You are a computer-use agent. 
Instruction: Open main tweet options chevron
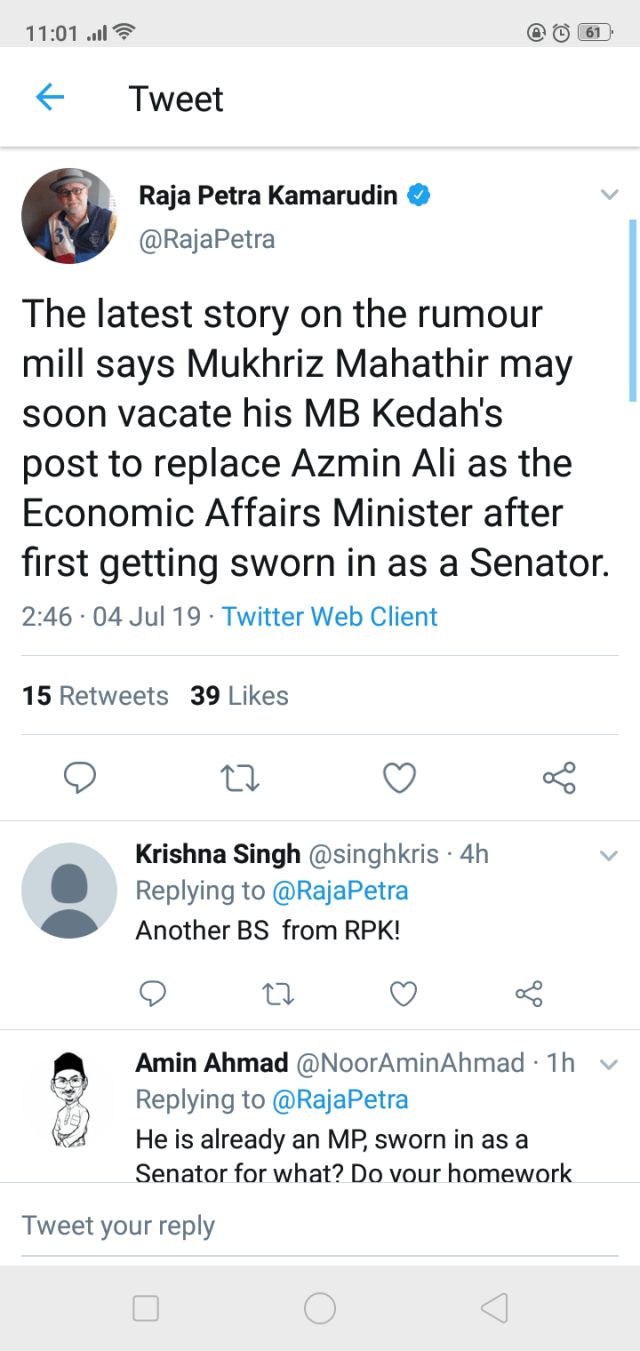609,195
